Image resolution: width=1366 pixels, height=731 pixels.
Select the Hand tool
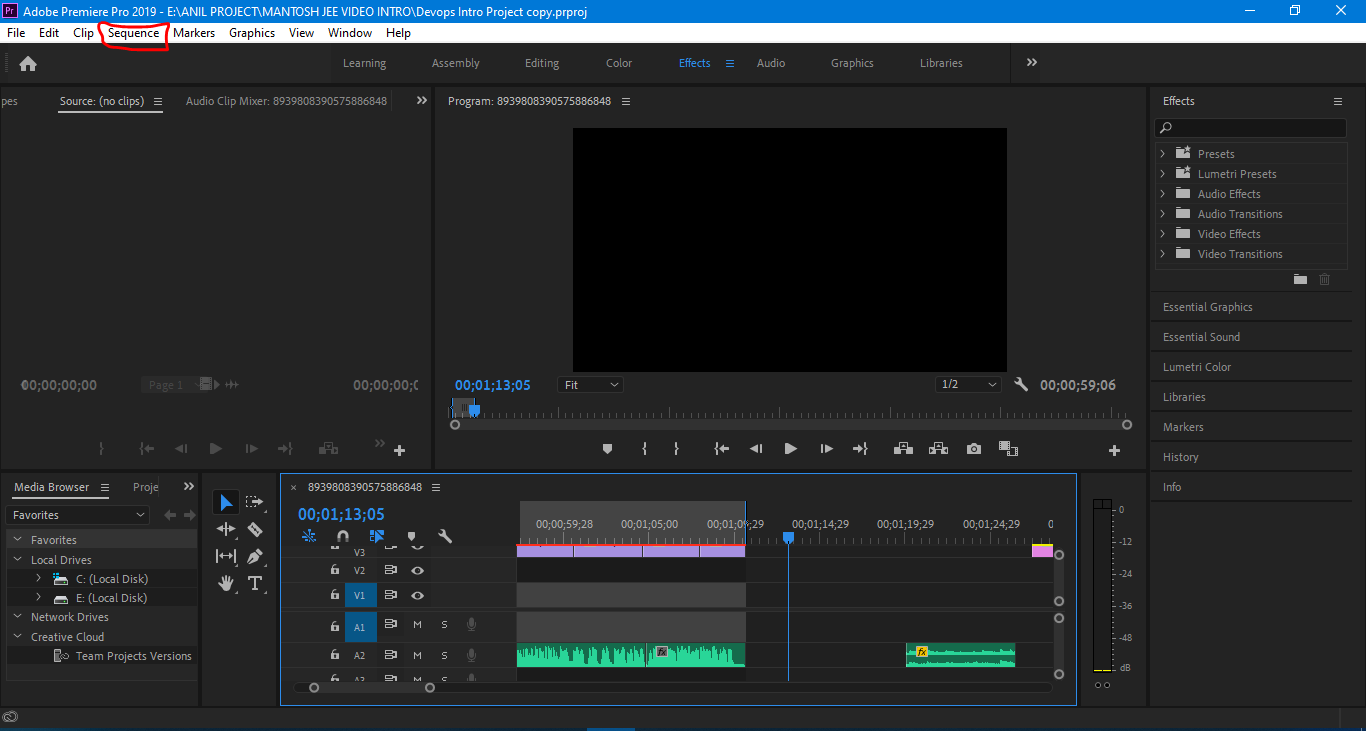(226, 583)
